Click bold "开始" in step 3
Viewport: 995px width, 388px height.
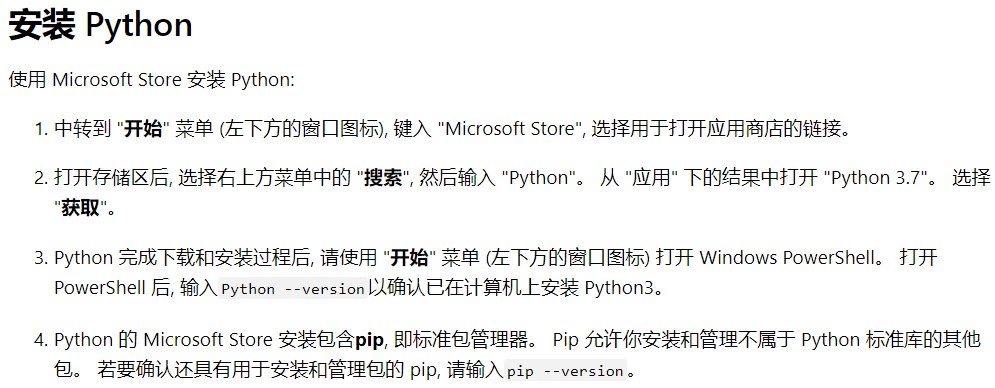[x=409, y=258]
